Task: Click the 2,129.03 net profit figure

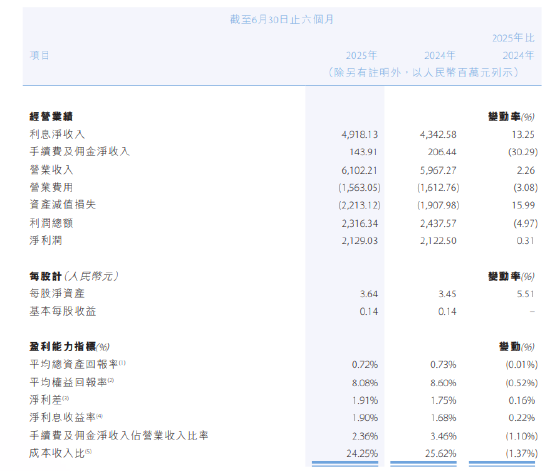Action: click(x=360, y=241)
